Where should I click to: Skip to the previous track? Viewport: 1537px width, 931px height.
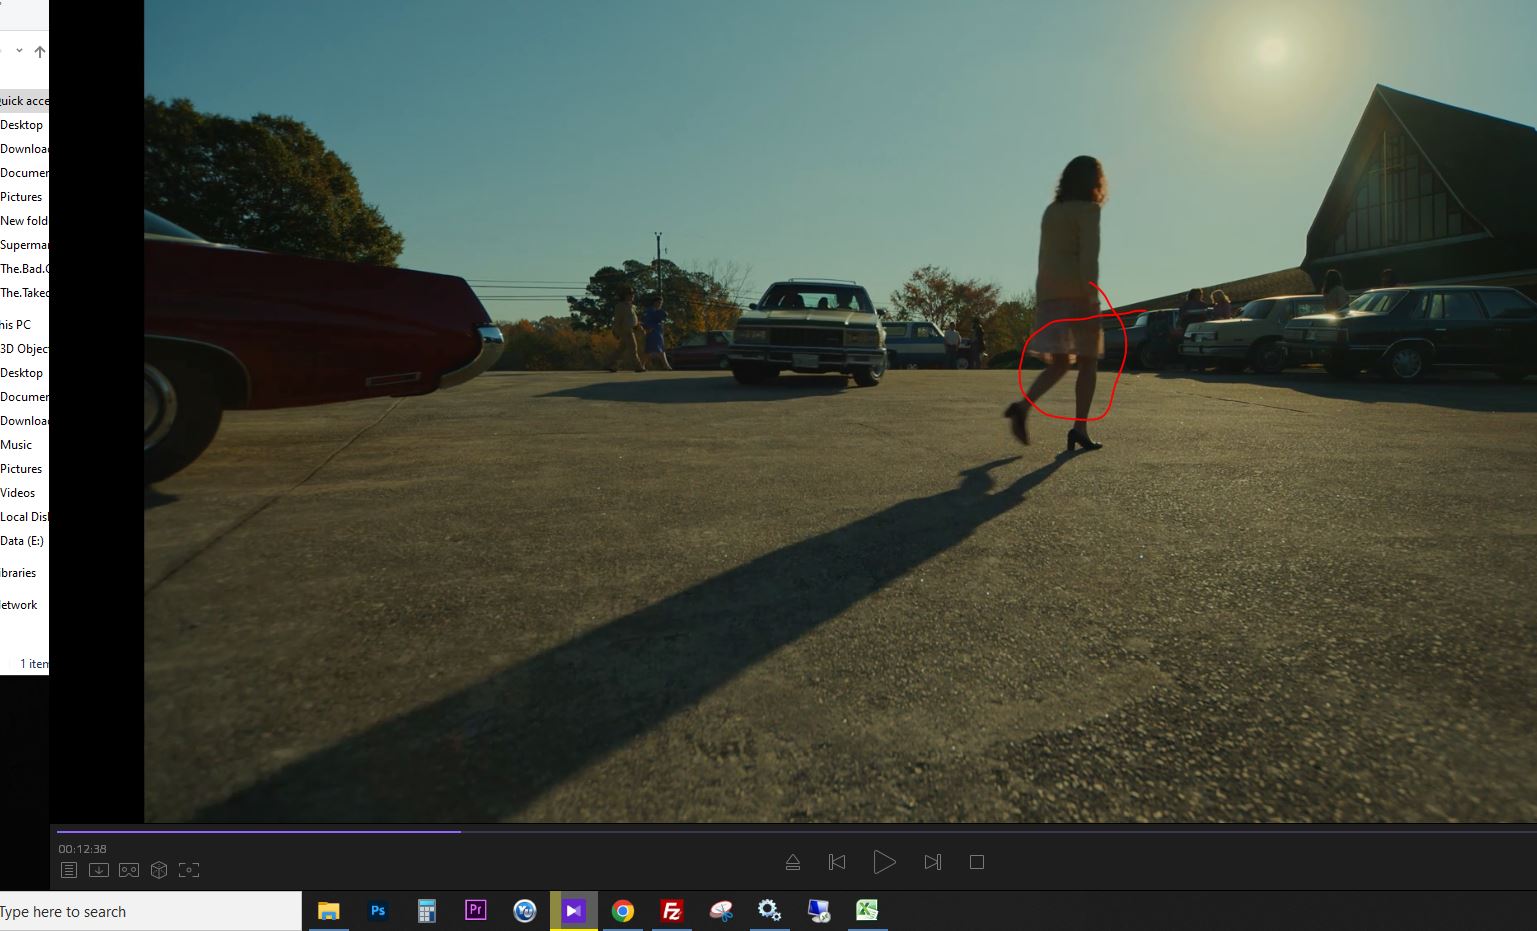pos(837,862)
